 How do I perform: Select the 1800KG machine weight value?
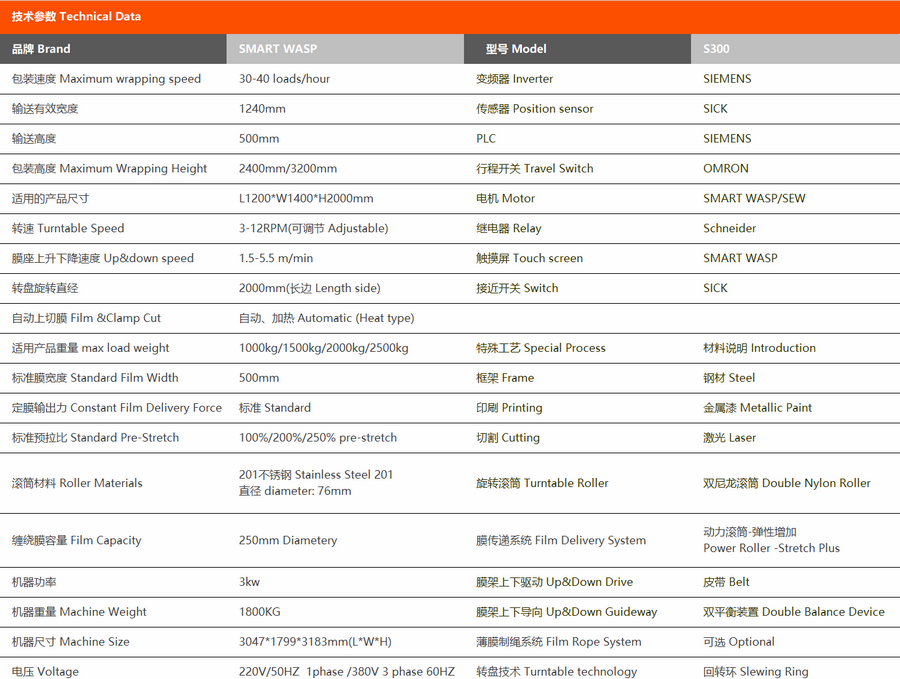[x=259, y=612]
